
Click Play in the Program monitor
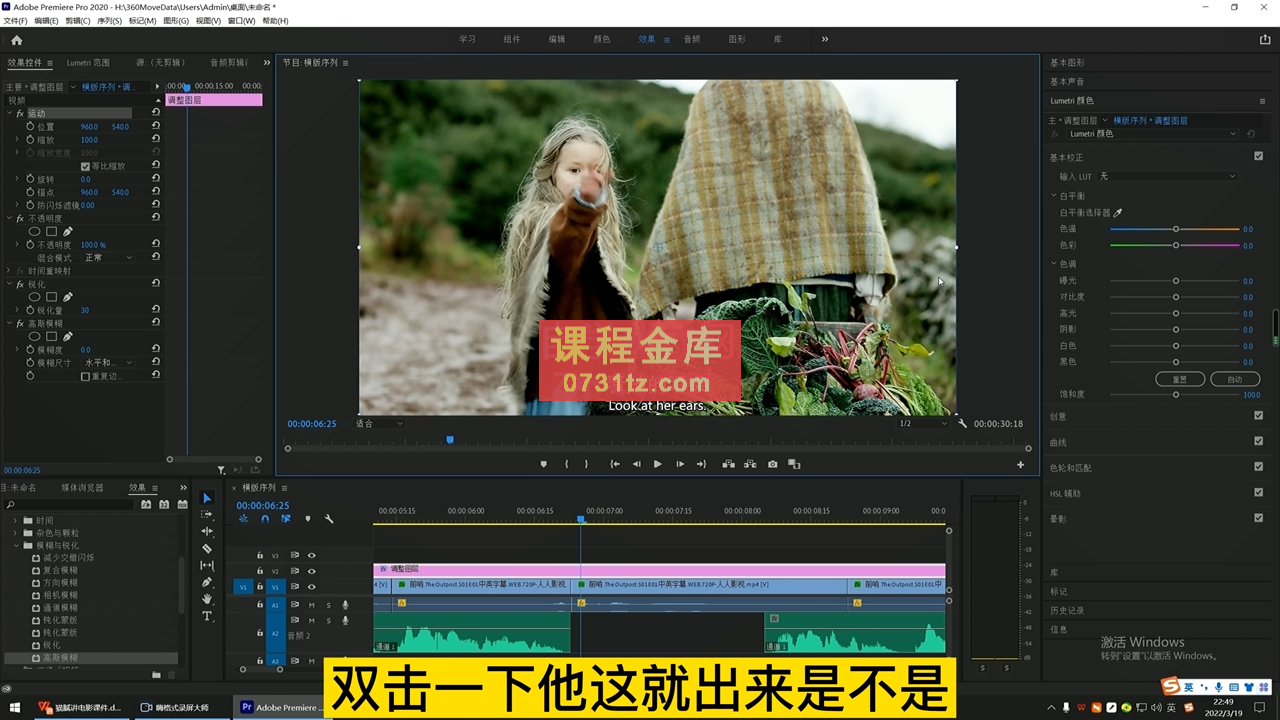click(657, 464)
